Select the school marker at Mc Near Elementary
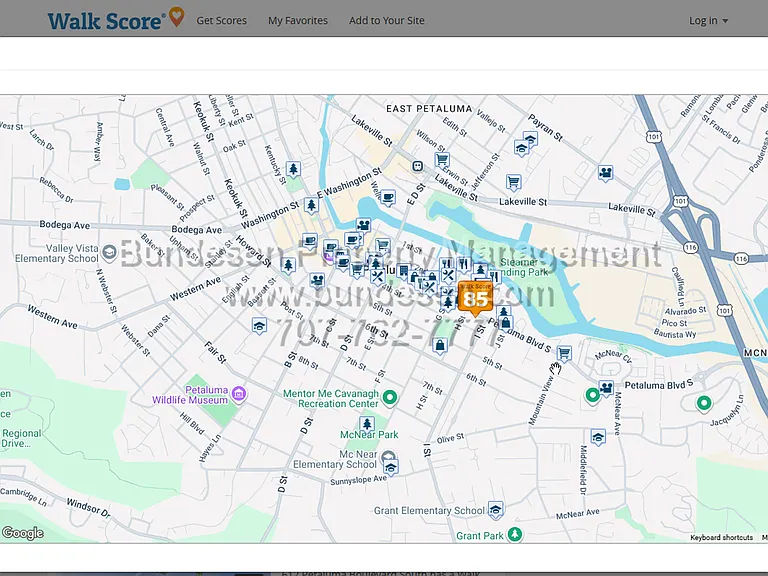The height and width of the screenshot is (576, 768). tap(391, 468)
